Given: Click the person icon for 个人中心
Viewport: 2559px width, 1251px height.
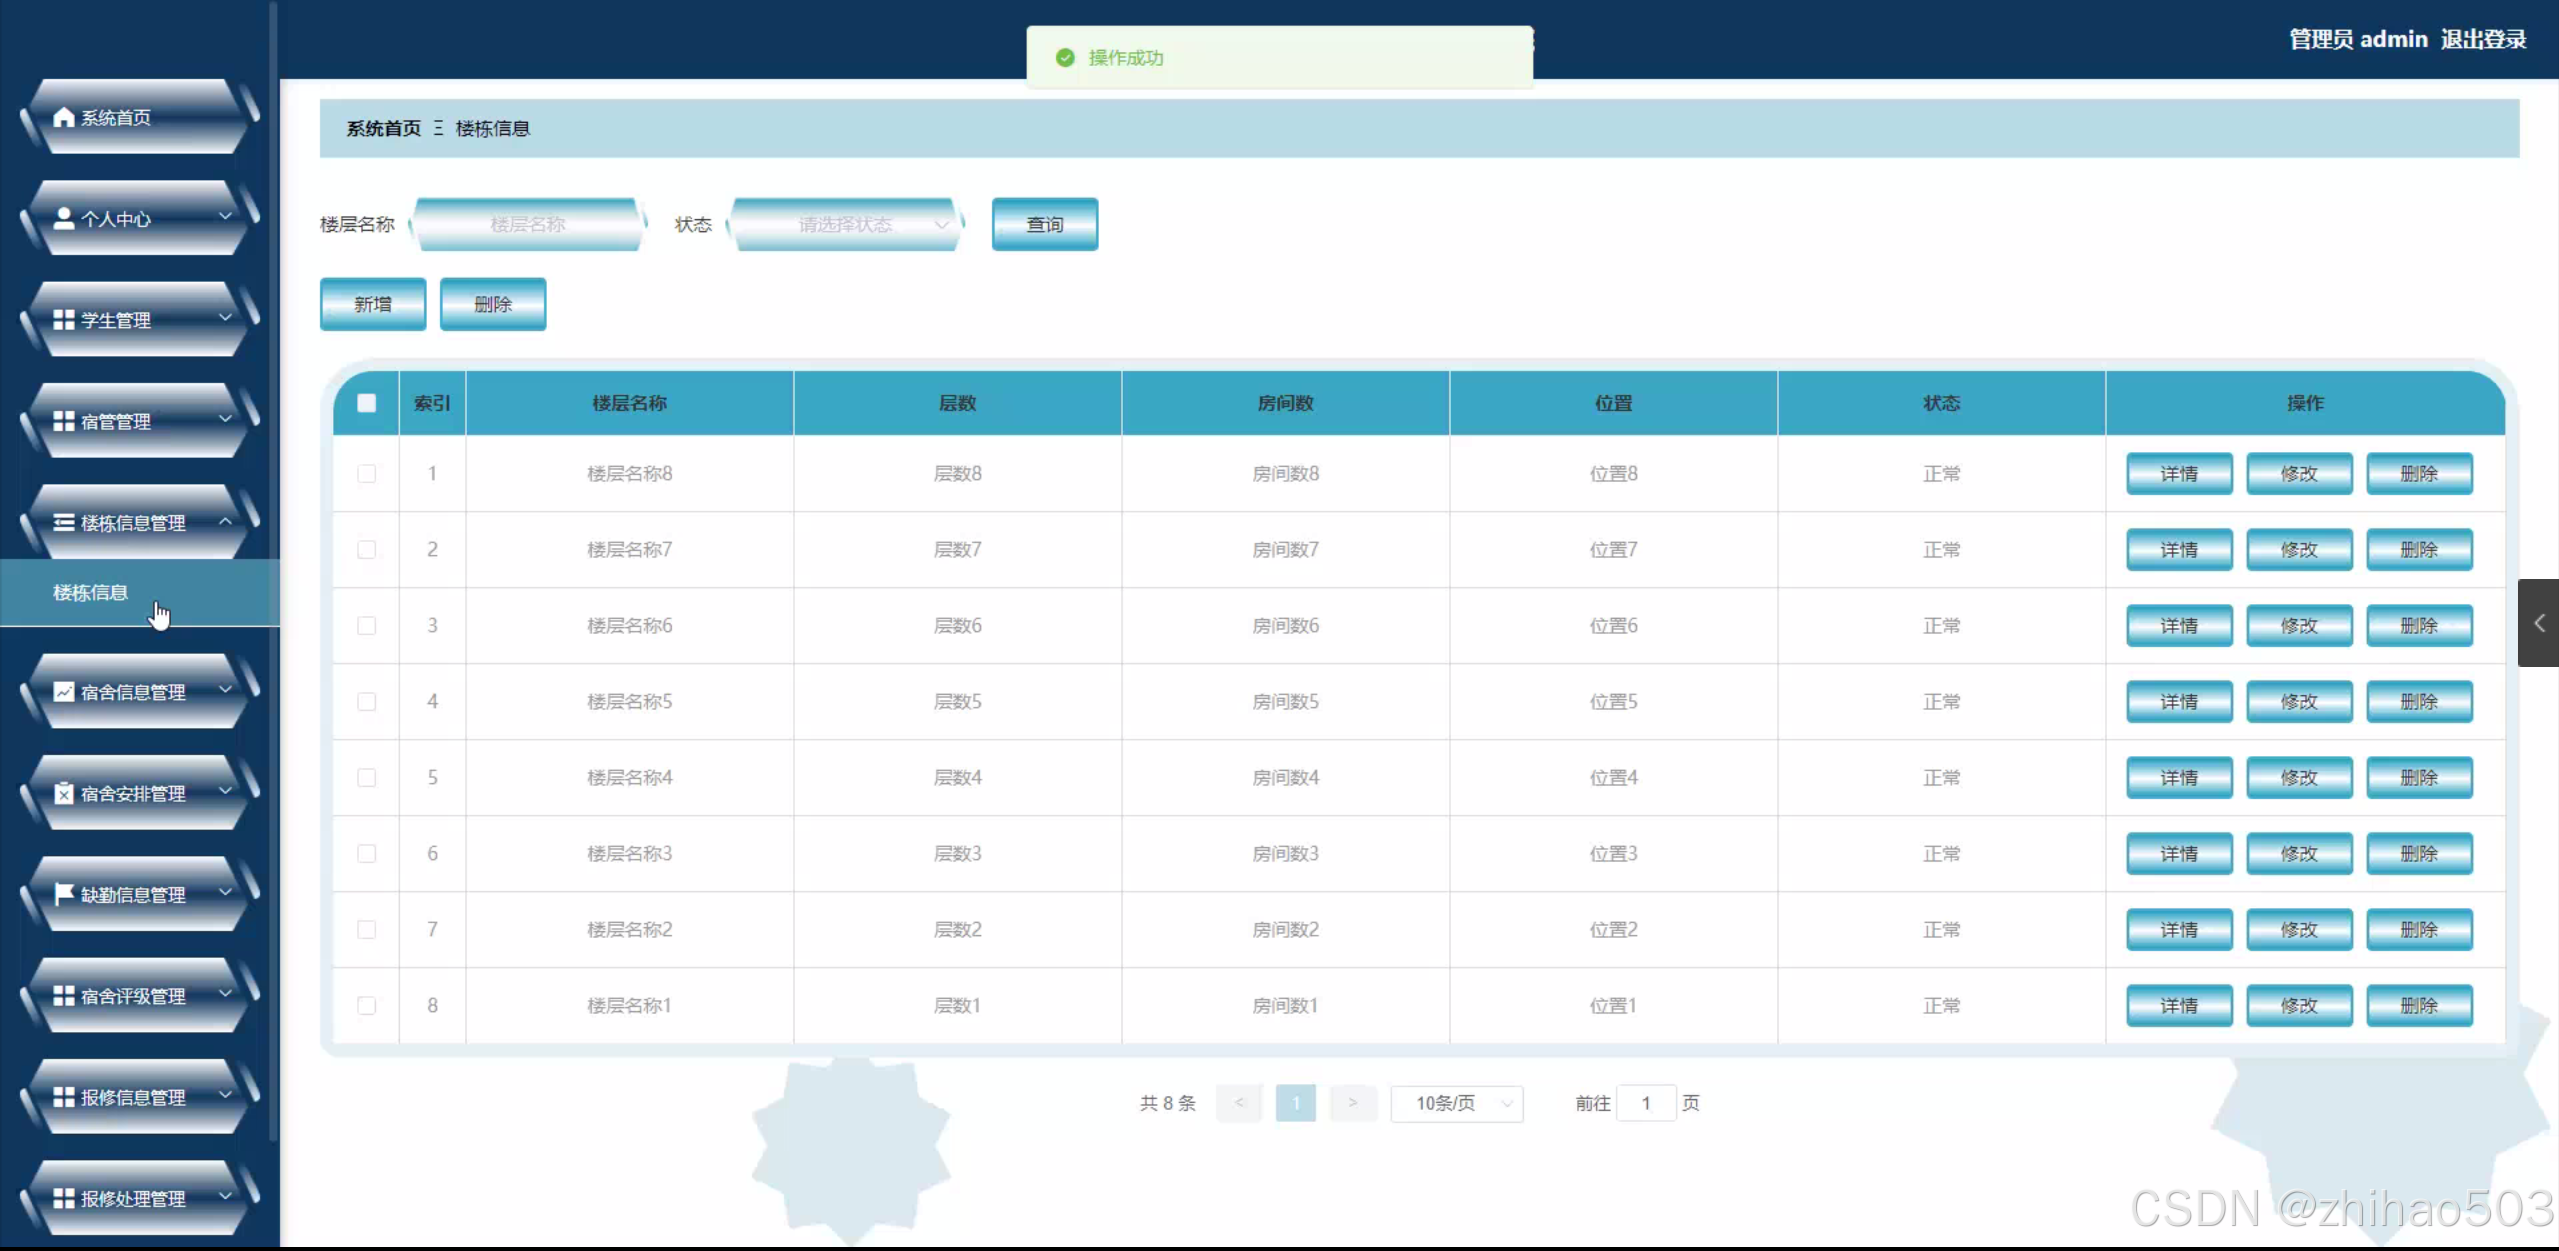Looking at the screenshot, I should point(64,218).
